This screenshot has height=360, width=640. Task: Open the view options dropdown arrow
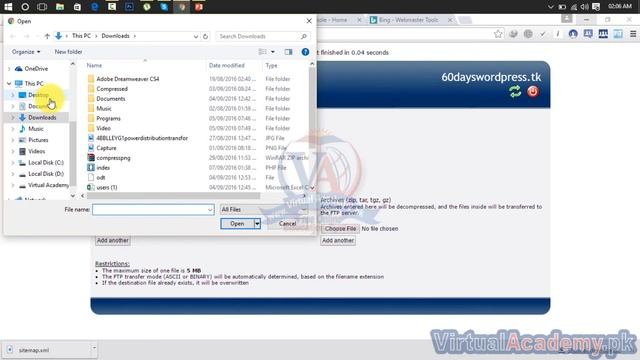[x=273, y=52]
